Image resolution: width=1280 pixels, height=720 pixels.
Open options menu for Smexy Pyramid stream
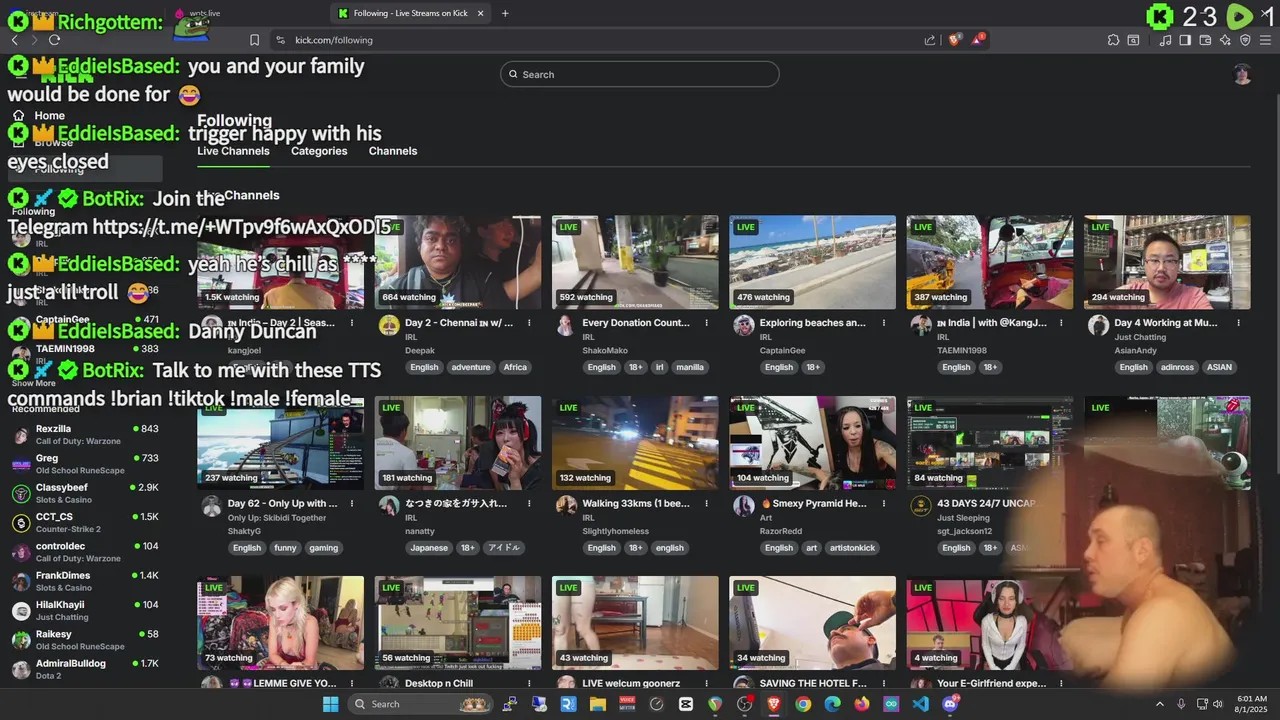pos(884,503)
